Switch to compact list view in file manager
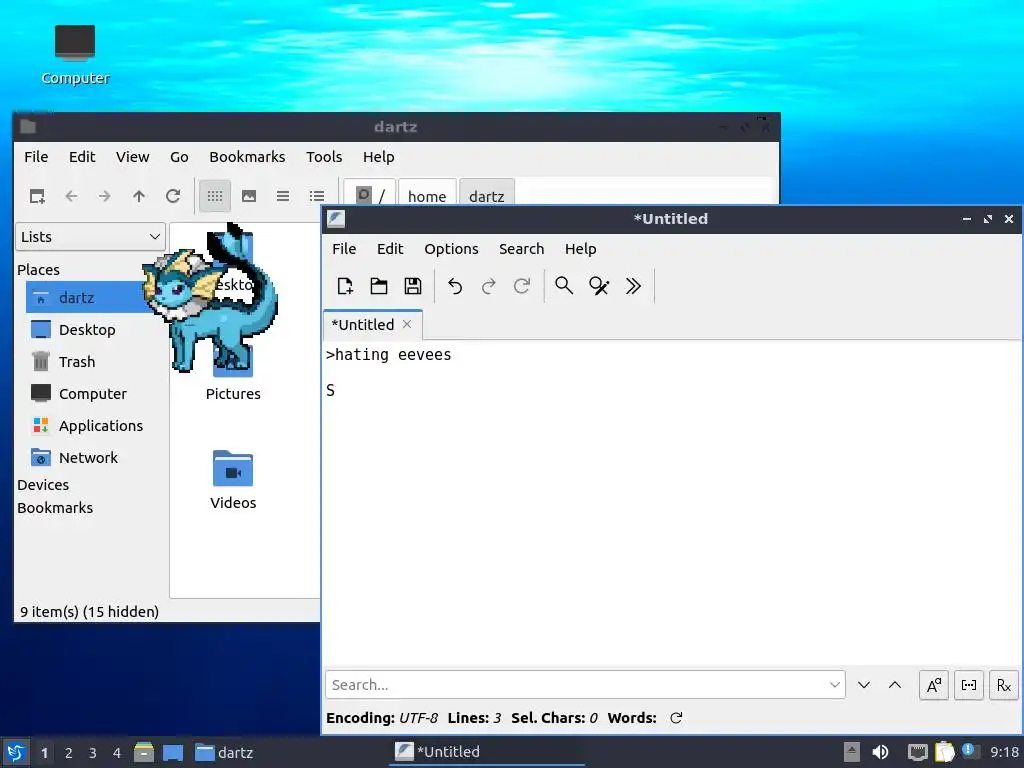Viewport: 1024px width, 768px height. pyautogui.click(x=283, y=196)
